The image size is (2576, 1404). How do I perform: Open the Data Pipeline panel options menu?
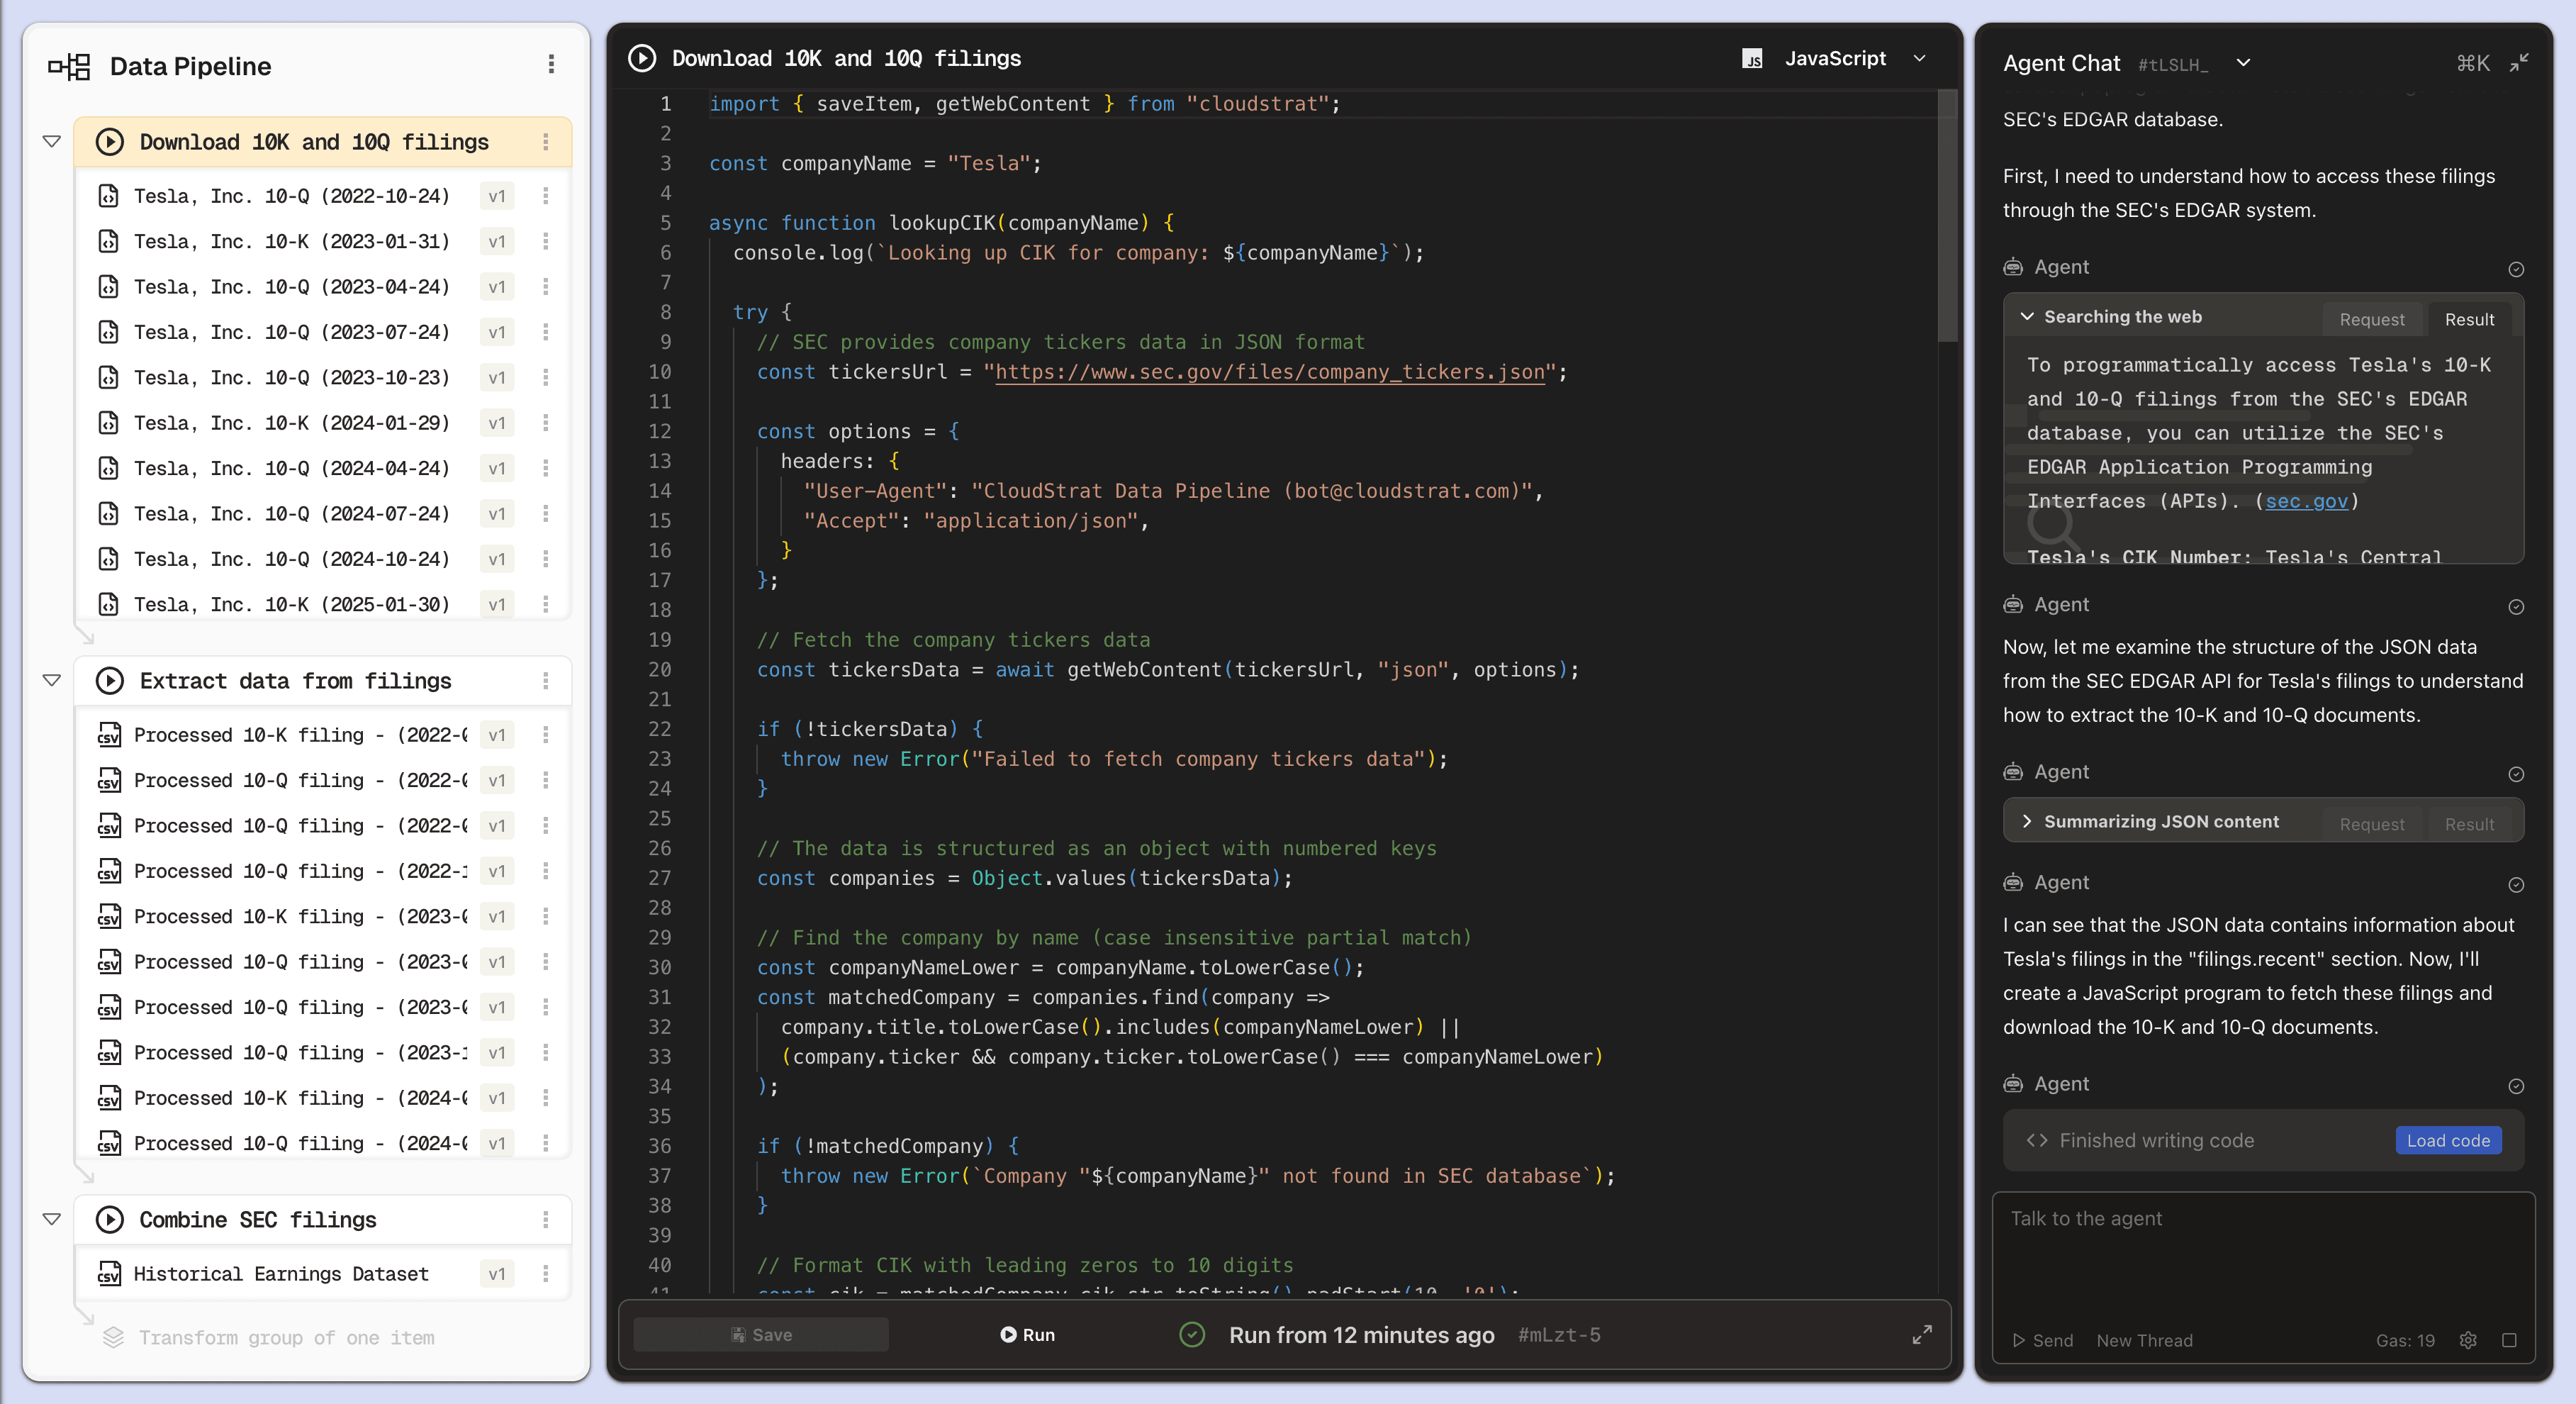pyautogui.click(x=551, y=65)
